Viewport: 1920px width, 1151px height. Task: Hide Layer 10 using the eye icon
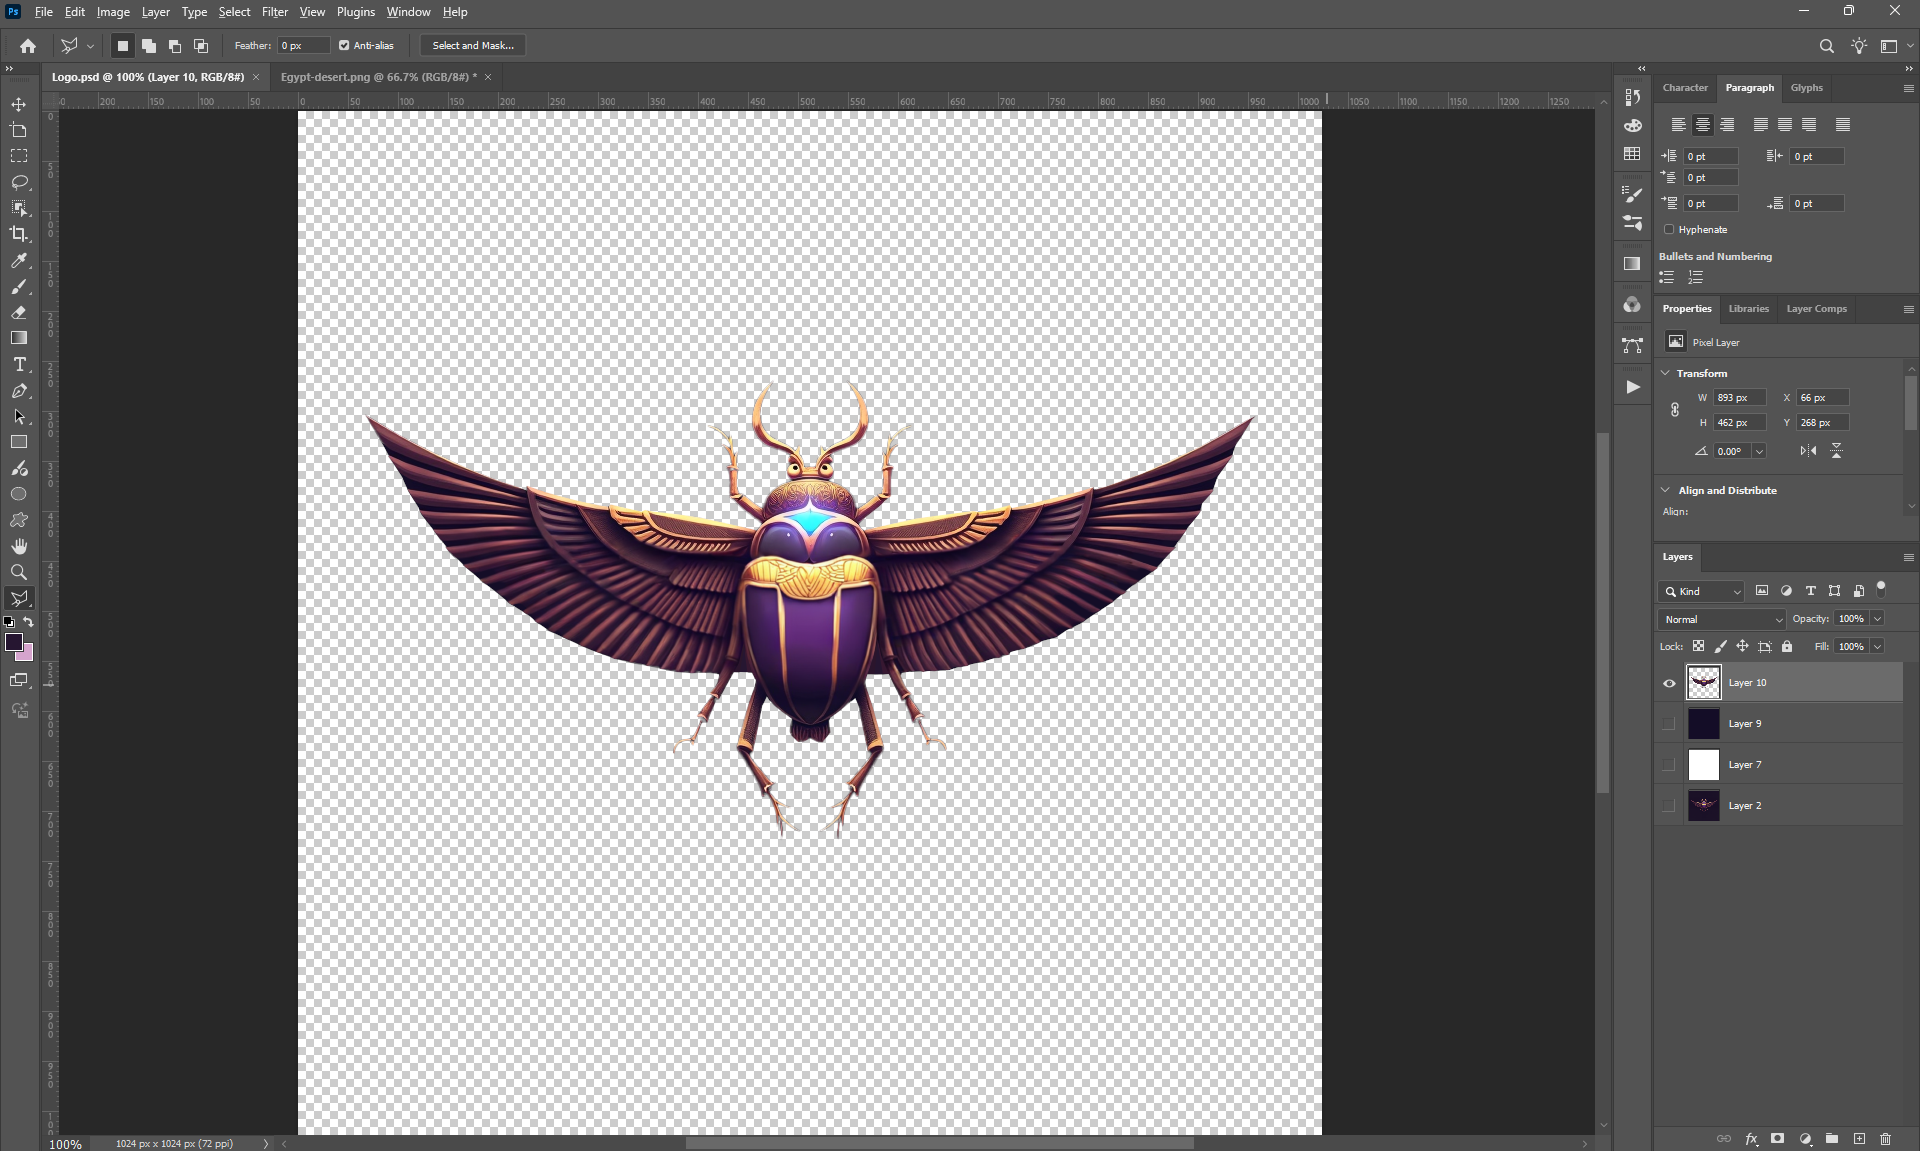(x=1669, y=683)
